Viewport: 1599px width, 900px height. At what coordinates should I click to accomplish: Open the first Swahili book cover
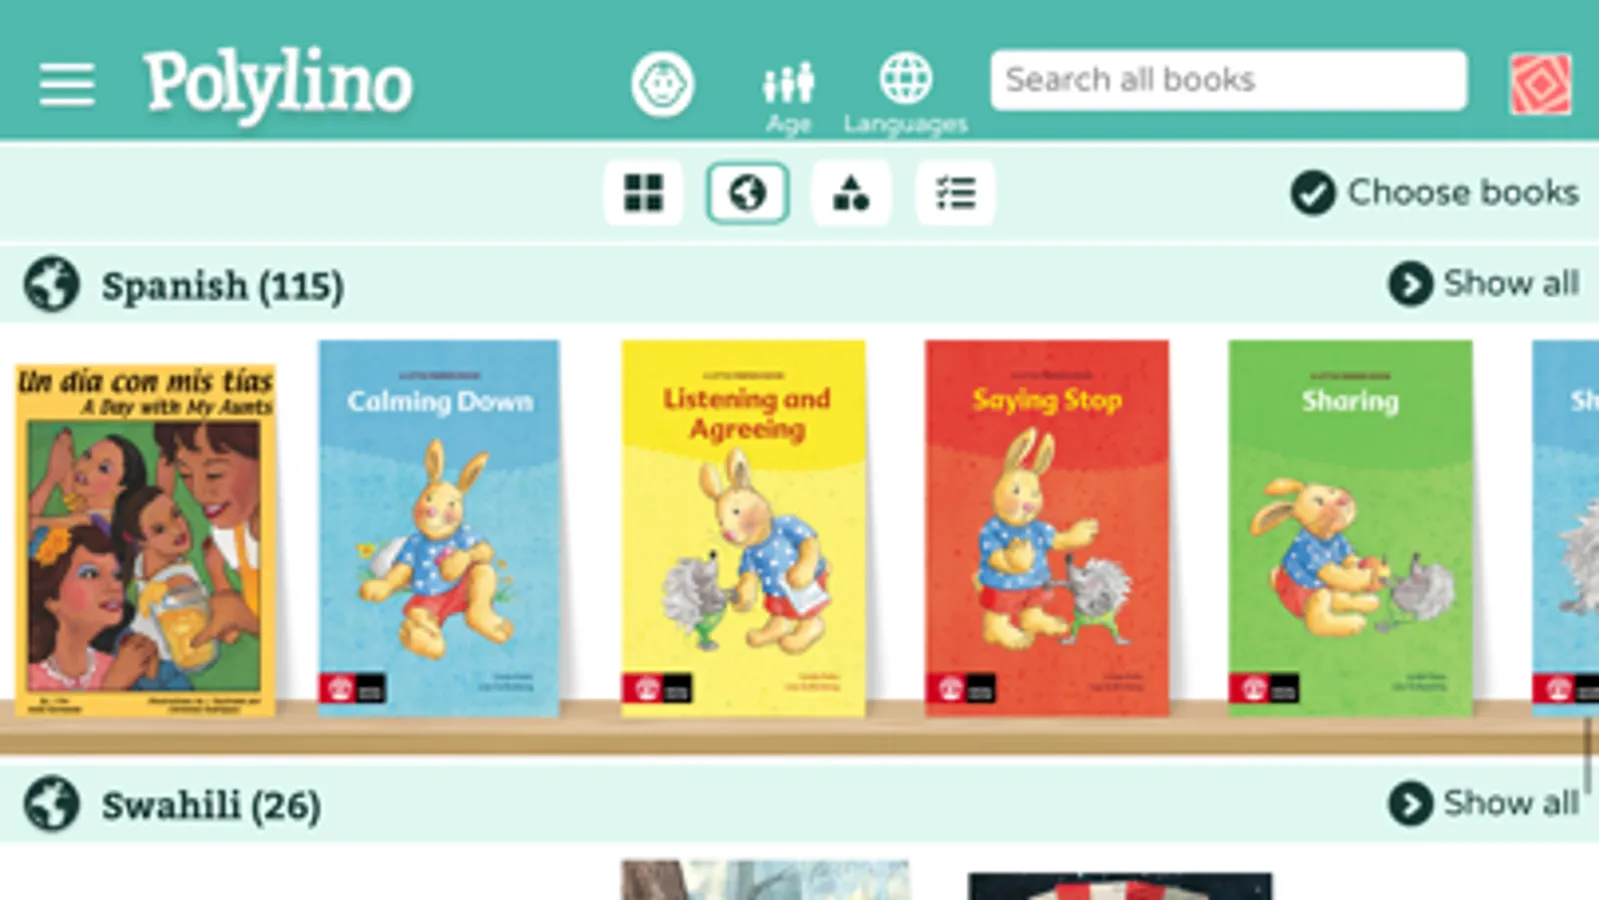tap(765, 880)
